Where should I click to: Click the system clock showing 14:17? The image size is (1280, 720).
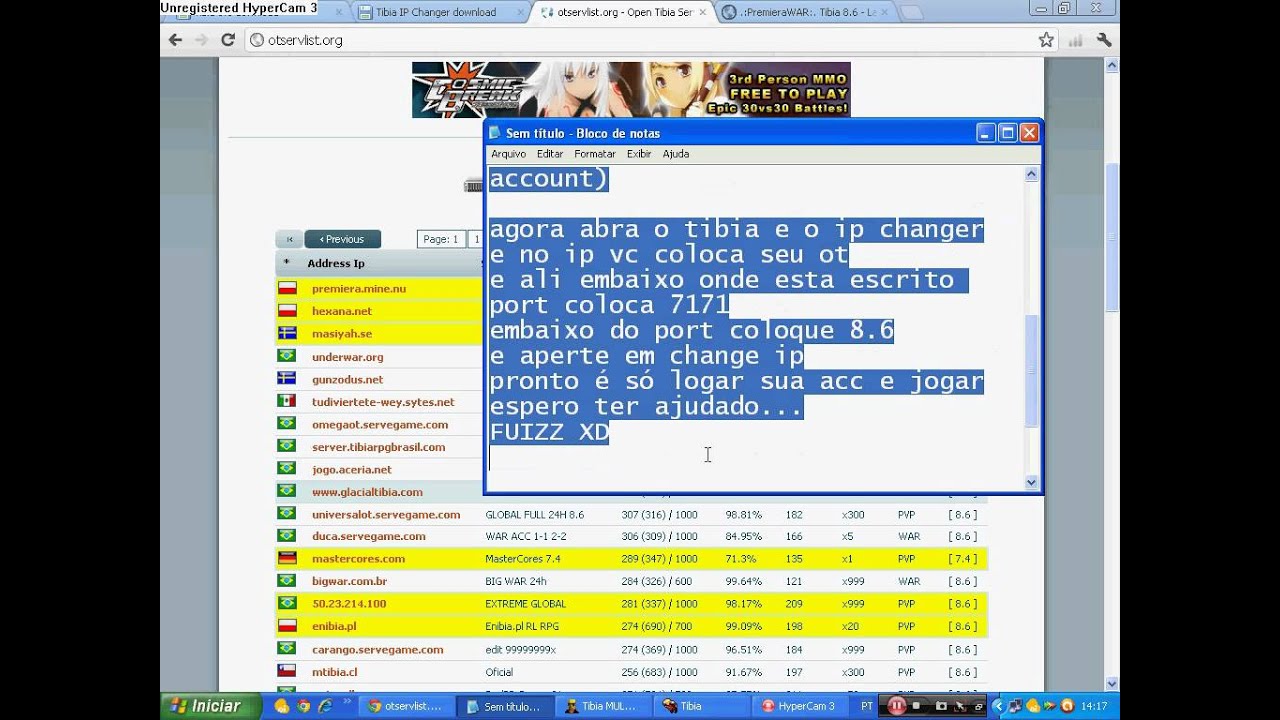[1094, 706]
